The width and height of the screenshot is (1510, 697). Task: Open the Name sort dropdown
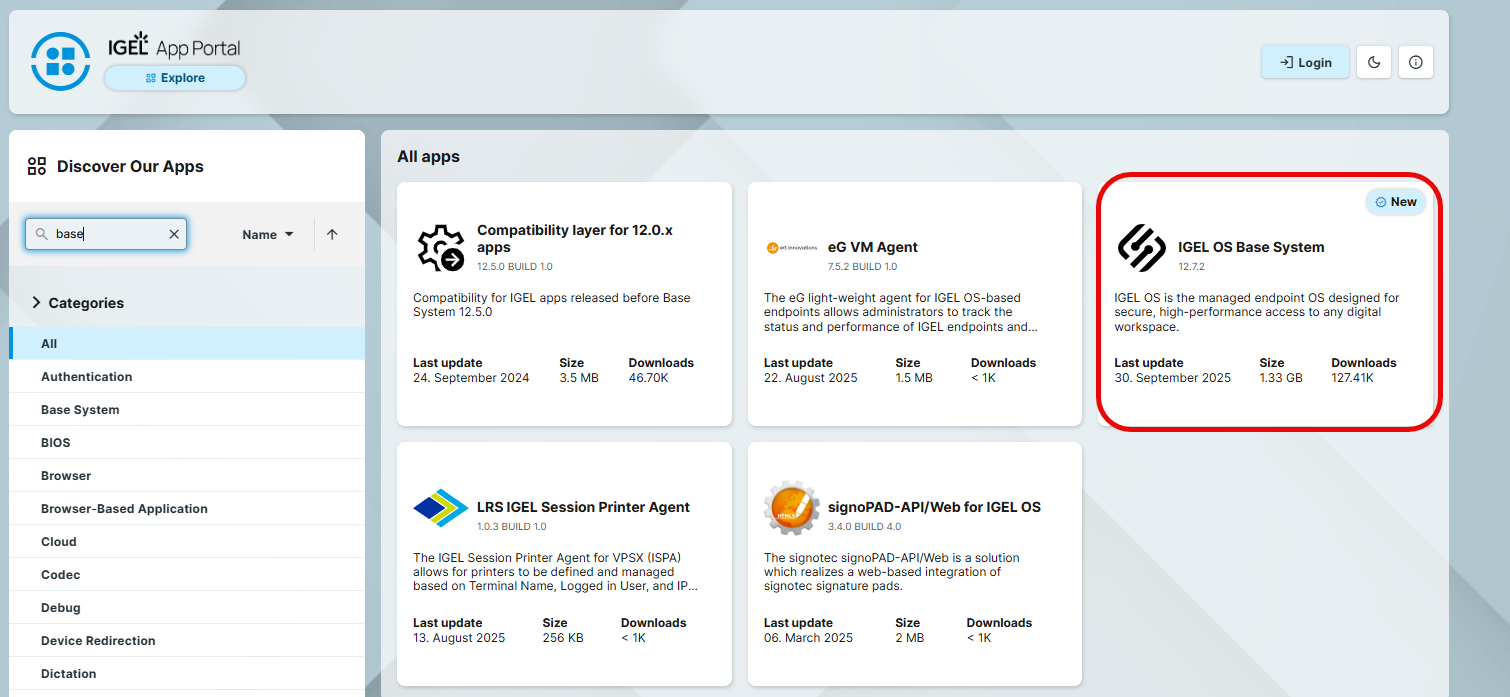point(268,234)
